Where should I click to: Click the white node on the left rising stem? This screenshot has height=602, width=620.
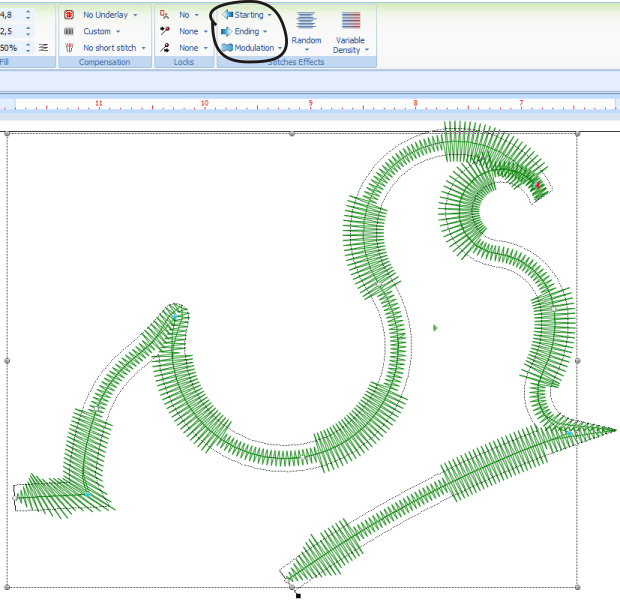point(96,409)
